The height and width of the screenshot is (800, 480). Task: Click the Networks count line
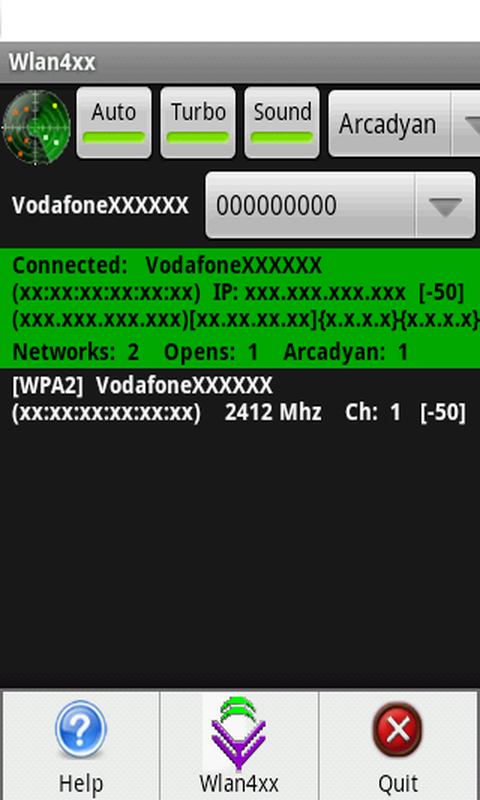tap(210, 353)
